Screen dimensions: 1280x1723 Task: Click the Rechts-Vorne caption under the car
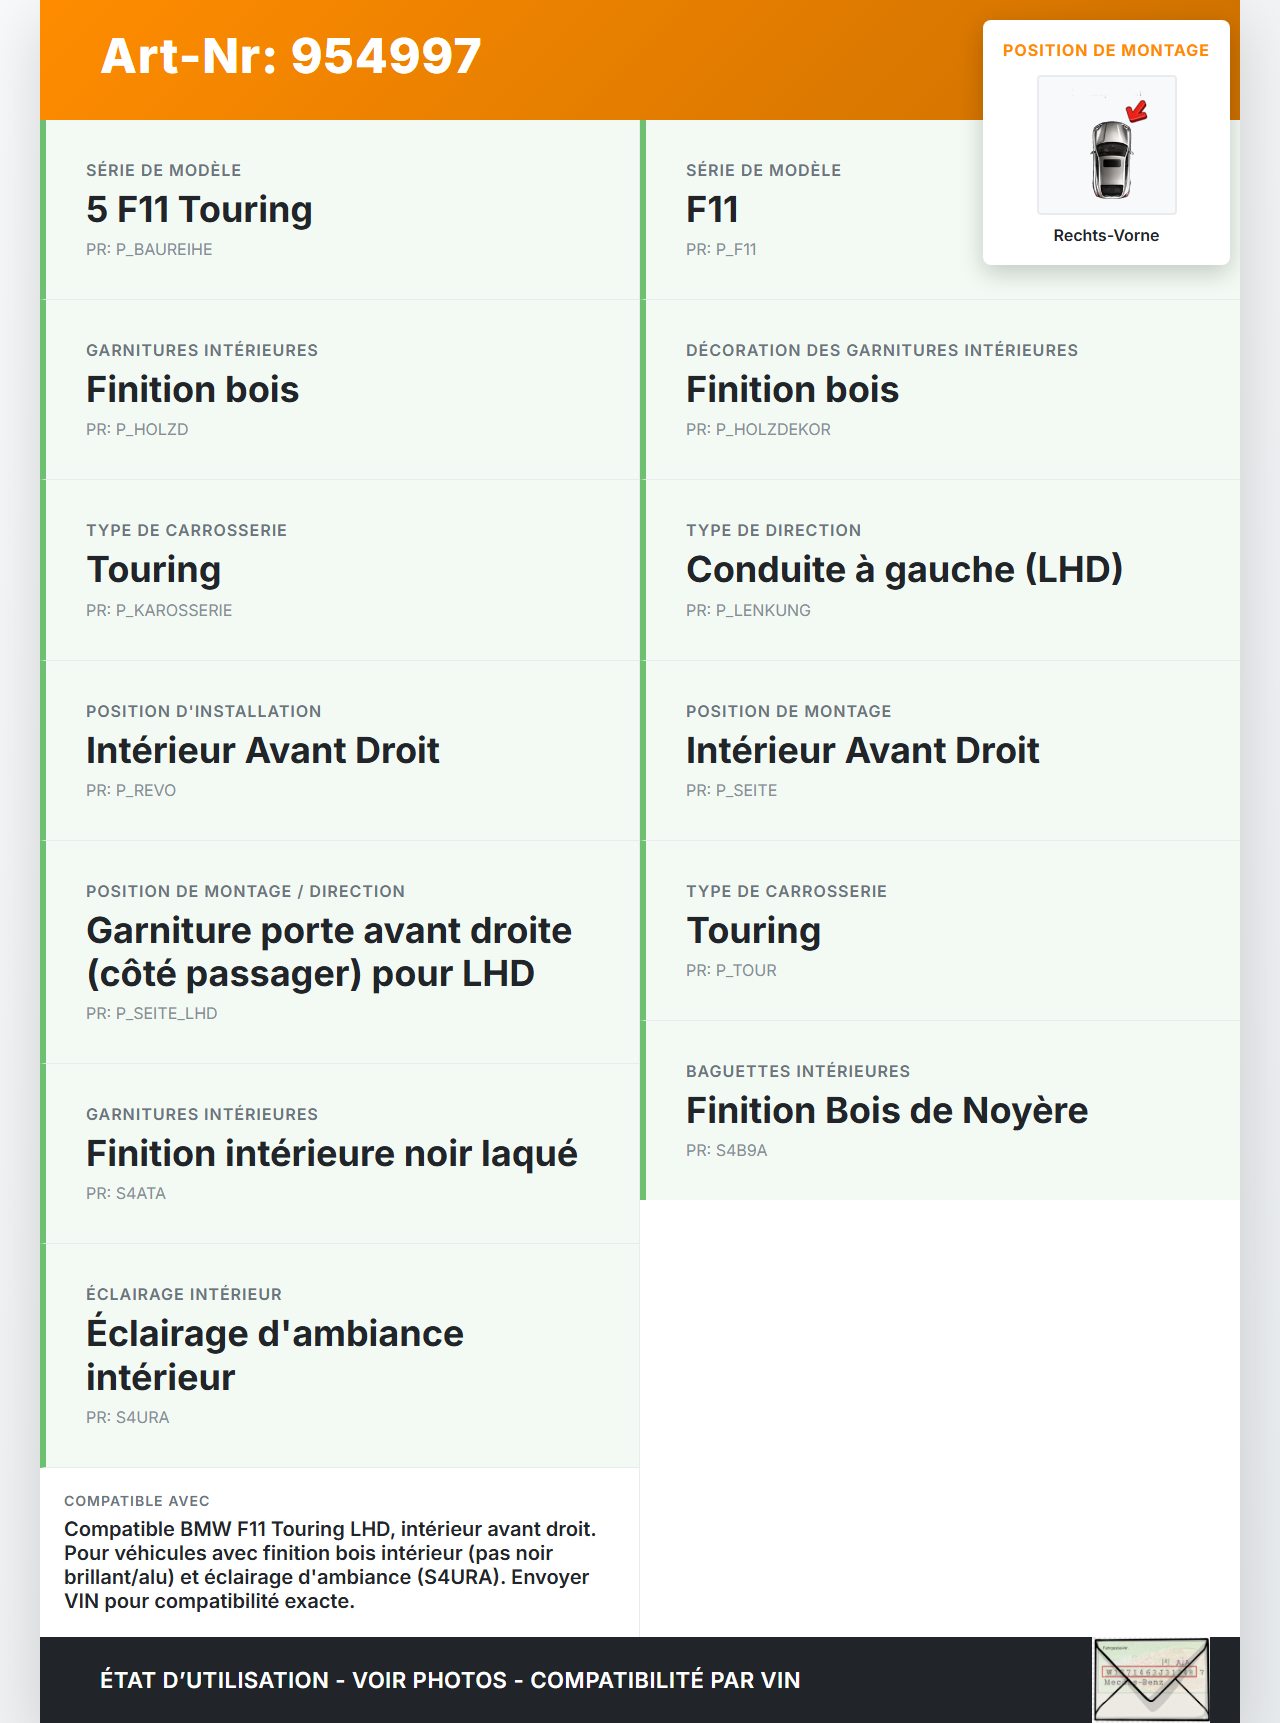[x=1106, y=235]
